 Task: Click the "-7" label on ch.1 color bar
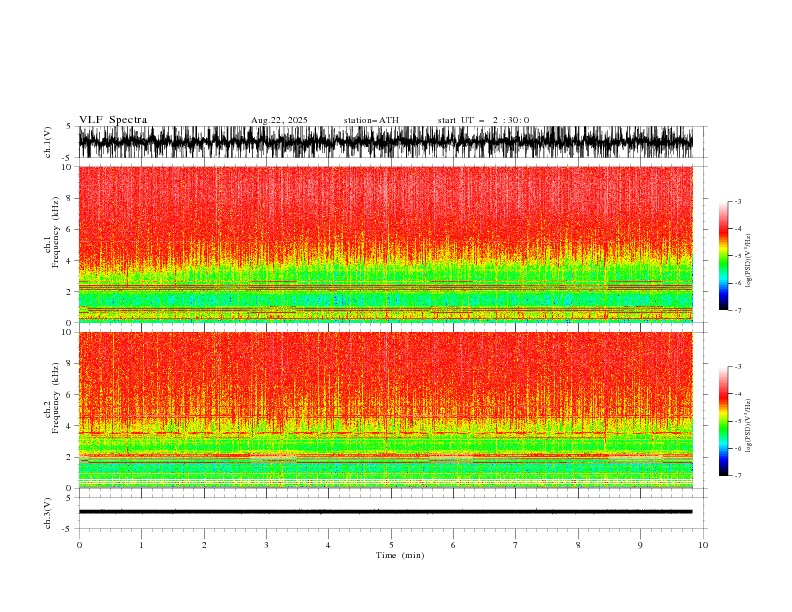(737, 310)
